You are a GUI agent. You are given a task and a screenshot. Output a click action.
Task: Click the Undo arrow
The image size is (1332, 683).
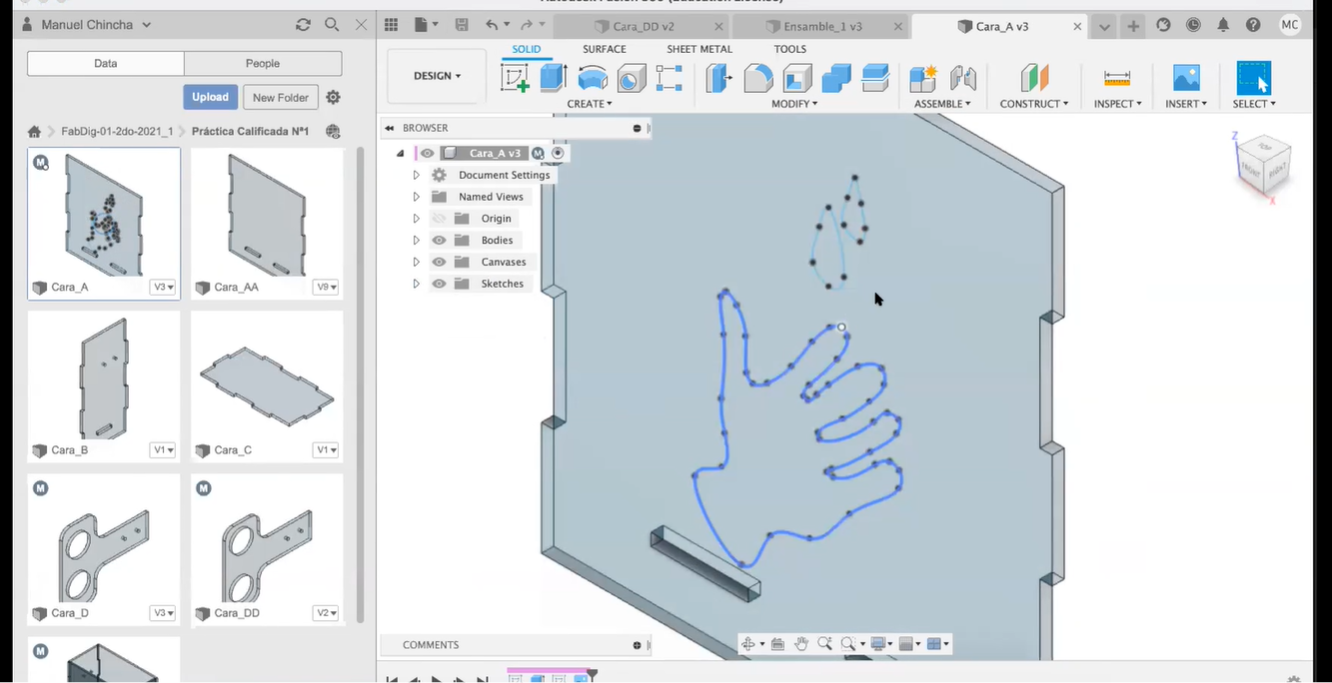pos(491,25)
